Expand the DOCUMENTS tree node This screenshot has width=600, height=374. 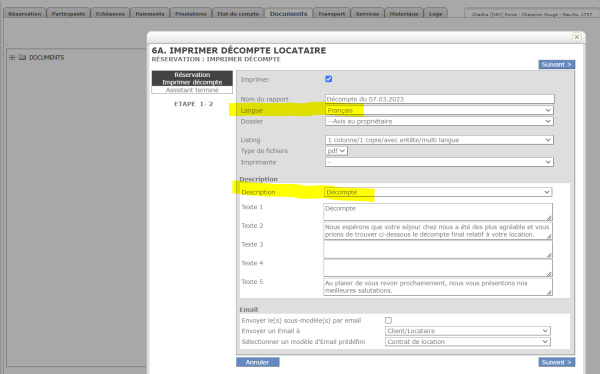[x=12, y=57]
